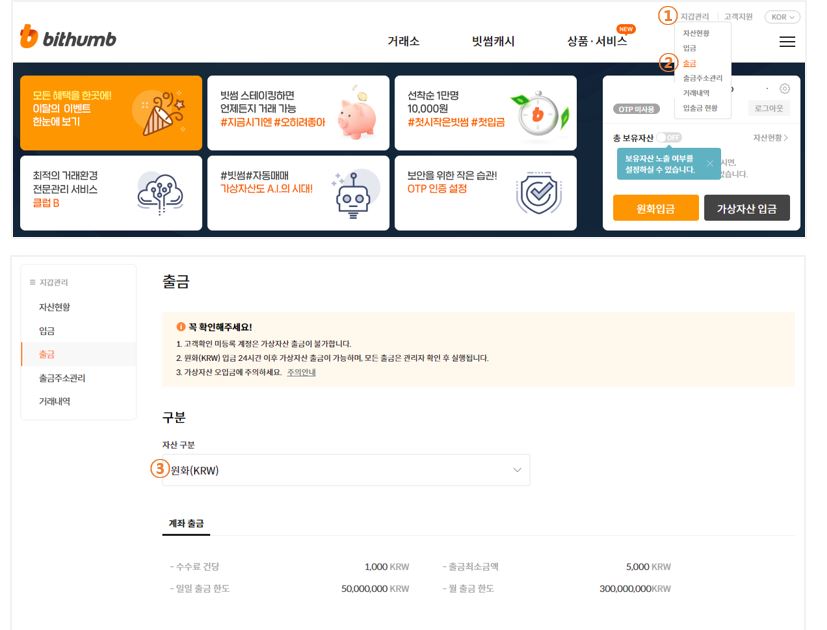Click the shield checkmark OTP icon
Screen dimensions: 827x630
[x=538, y=193]
